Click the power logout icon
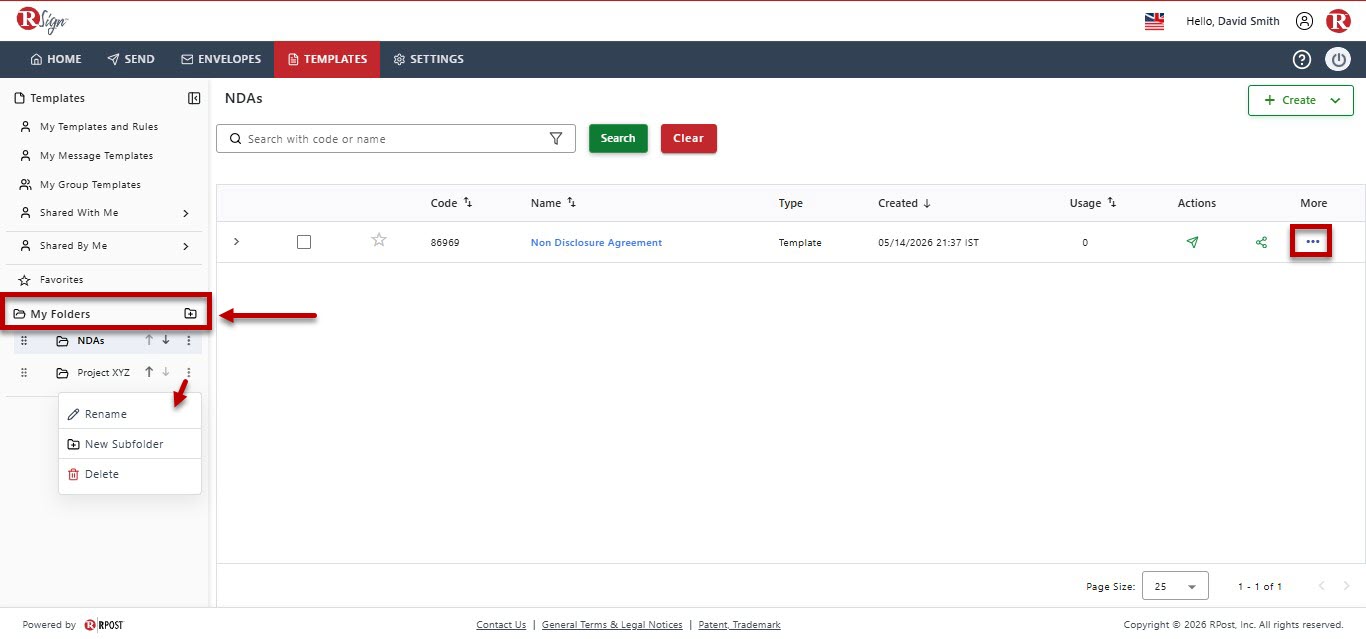Viewport: 1366px width, 639px height. pyautogui.click(x=1338, y=59)
